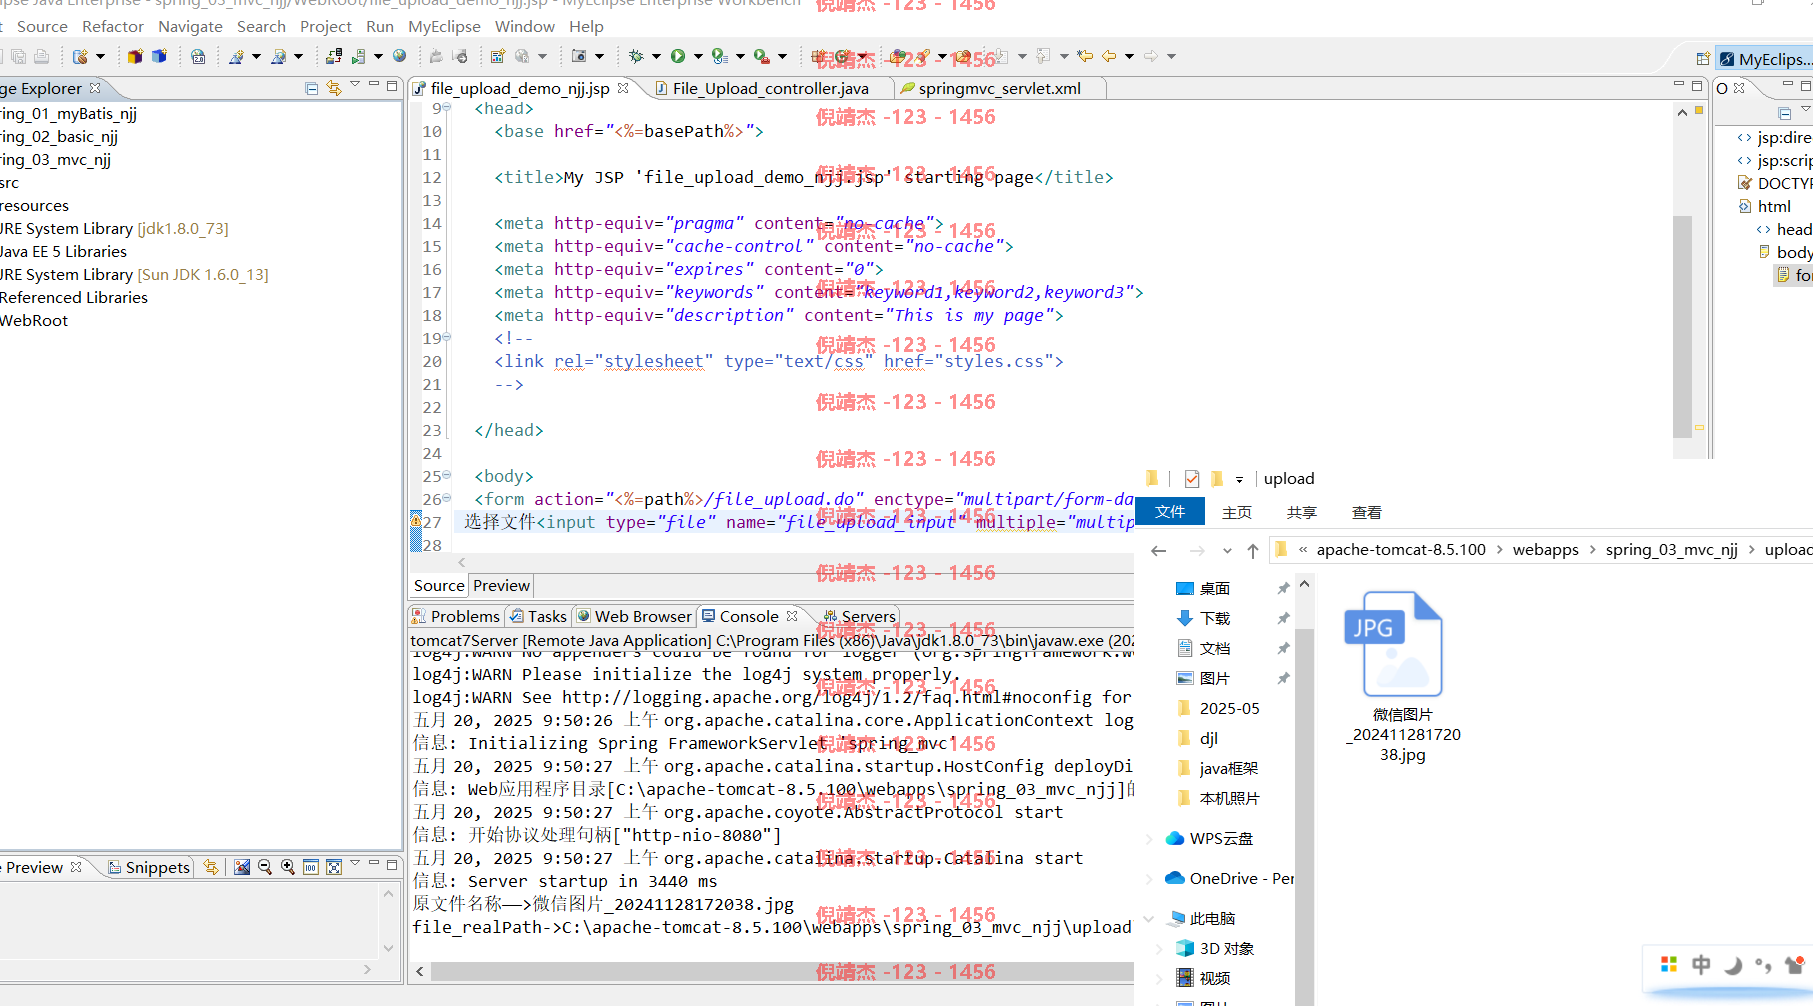Select the WebRoot folder in Package Explorer

tap(34, 320)
